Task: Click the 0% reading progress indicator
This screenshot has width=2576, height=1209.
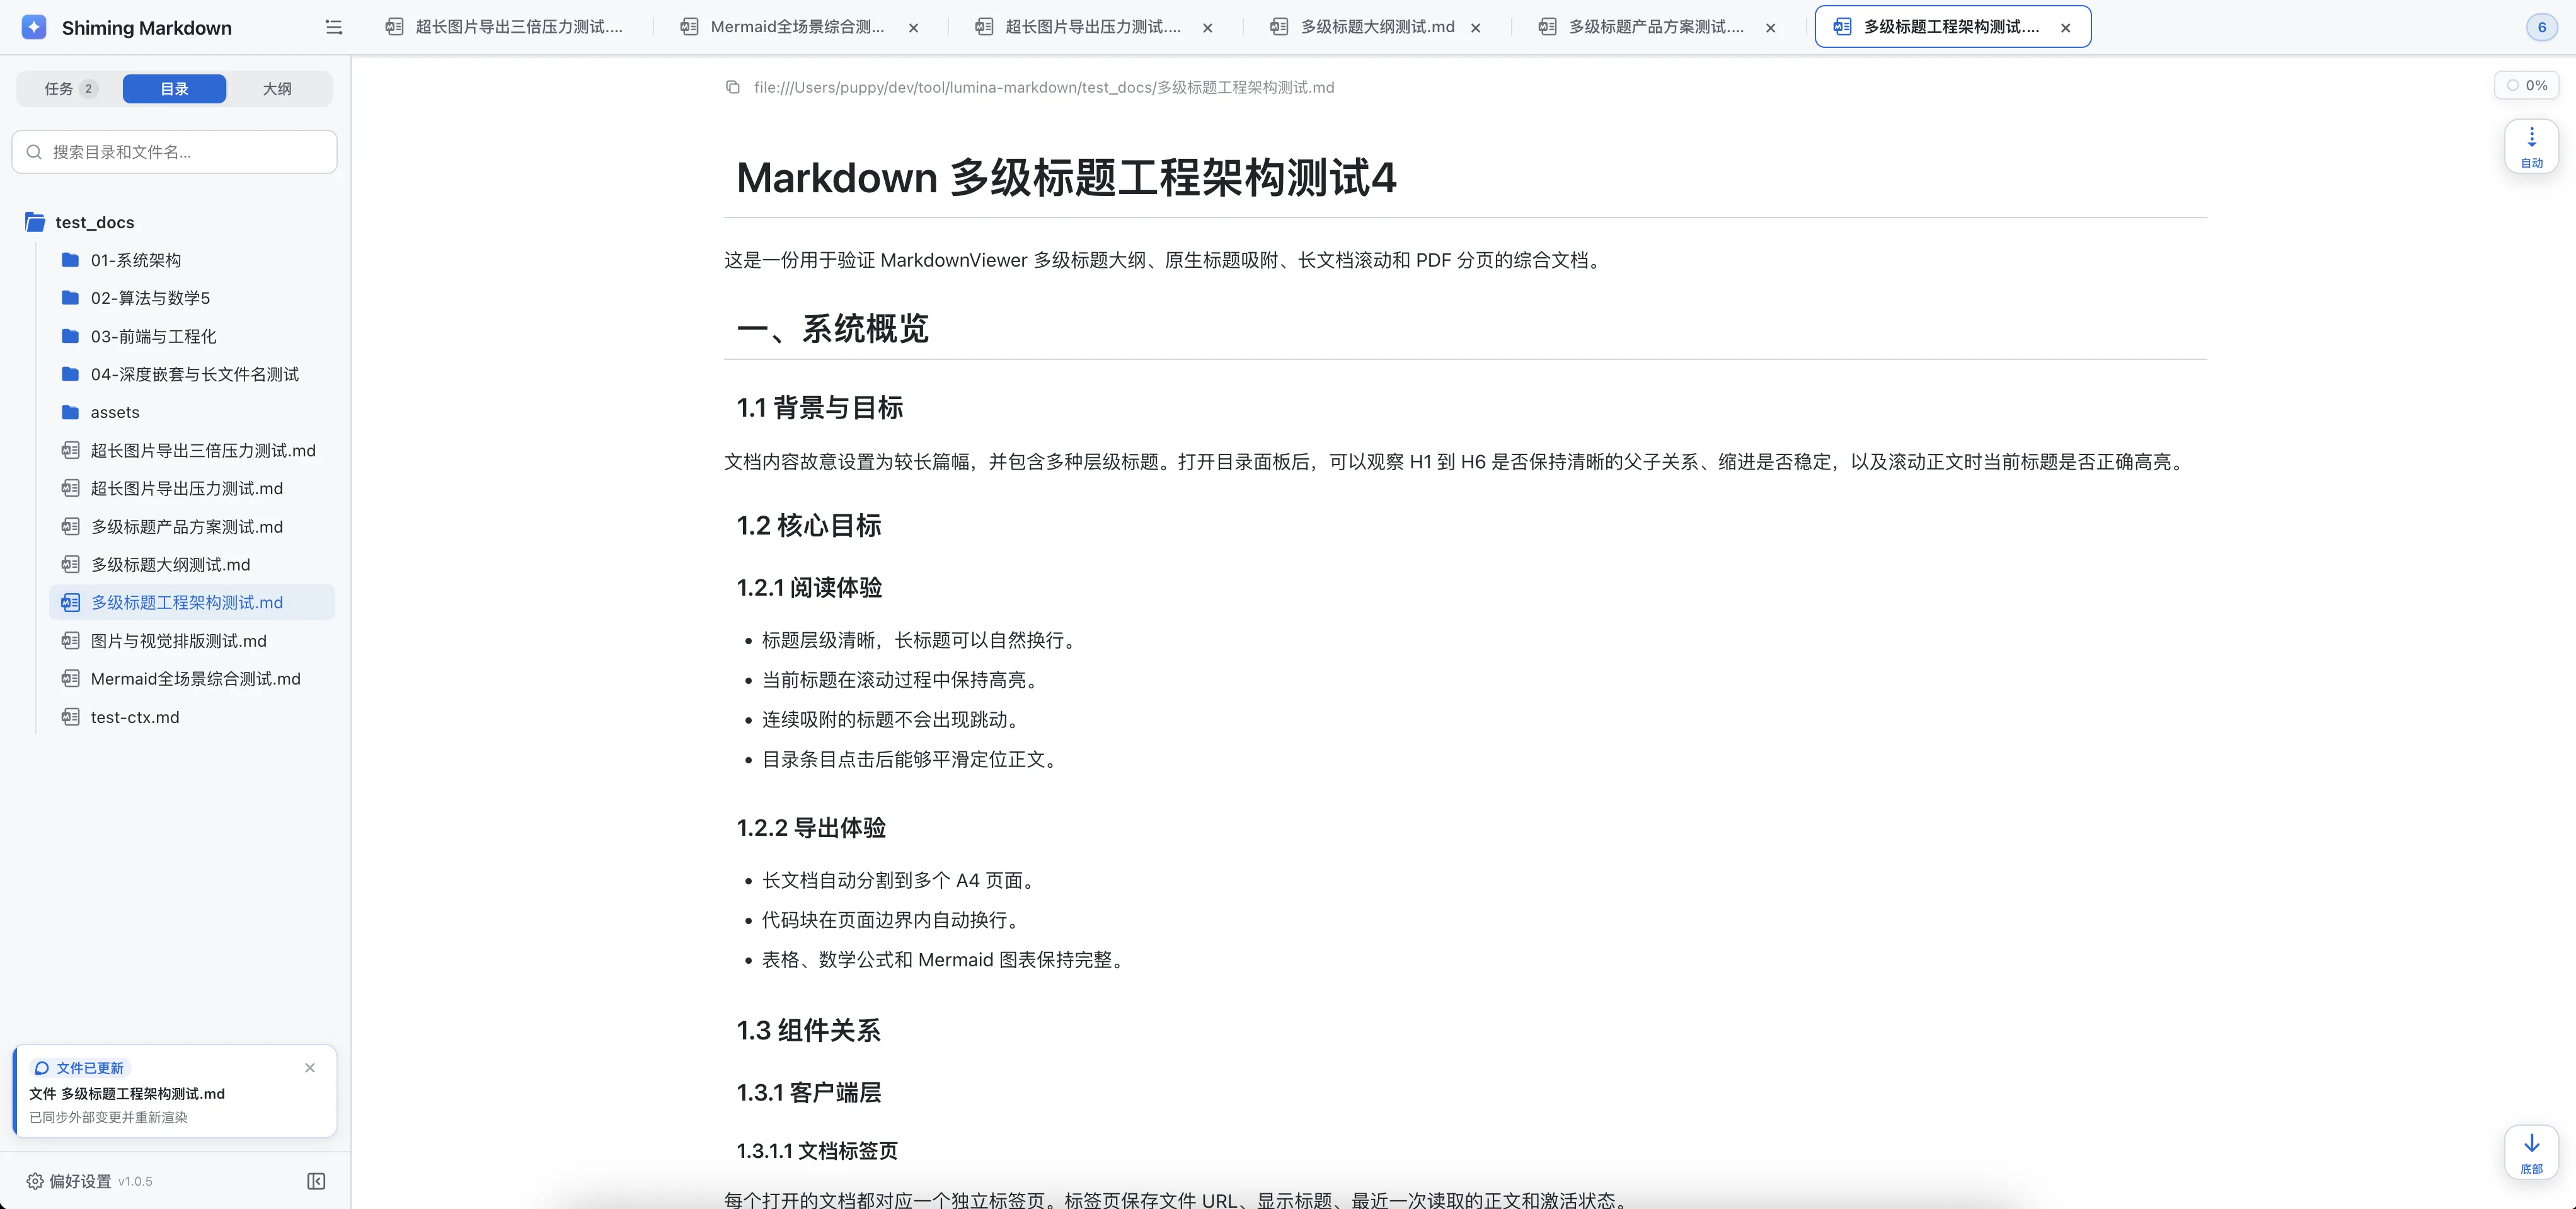Action: pos(2527,85)
